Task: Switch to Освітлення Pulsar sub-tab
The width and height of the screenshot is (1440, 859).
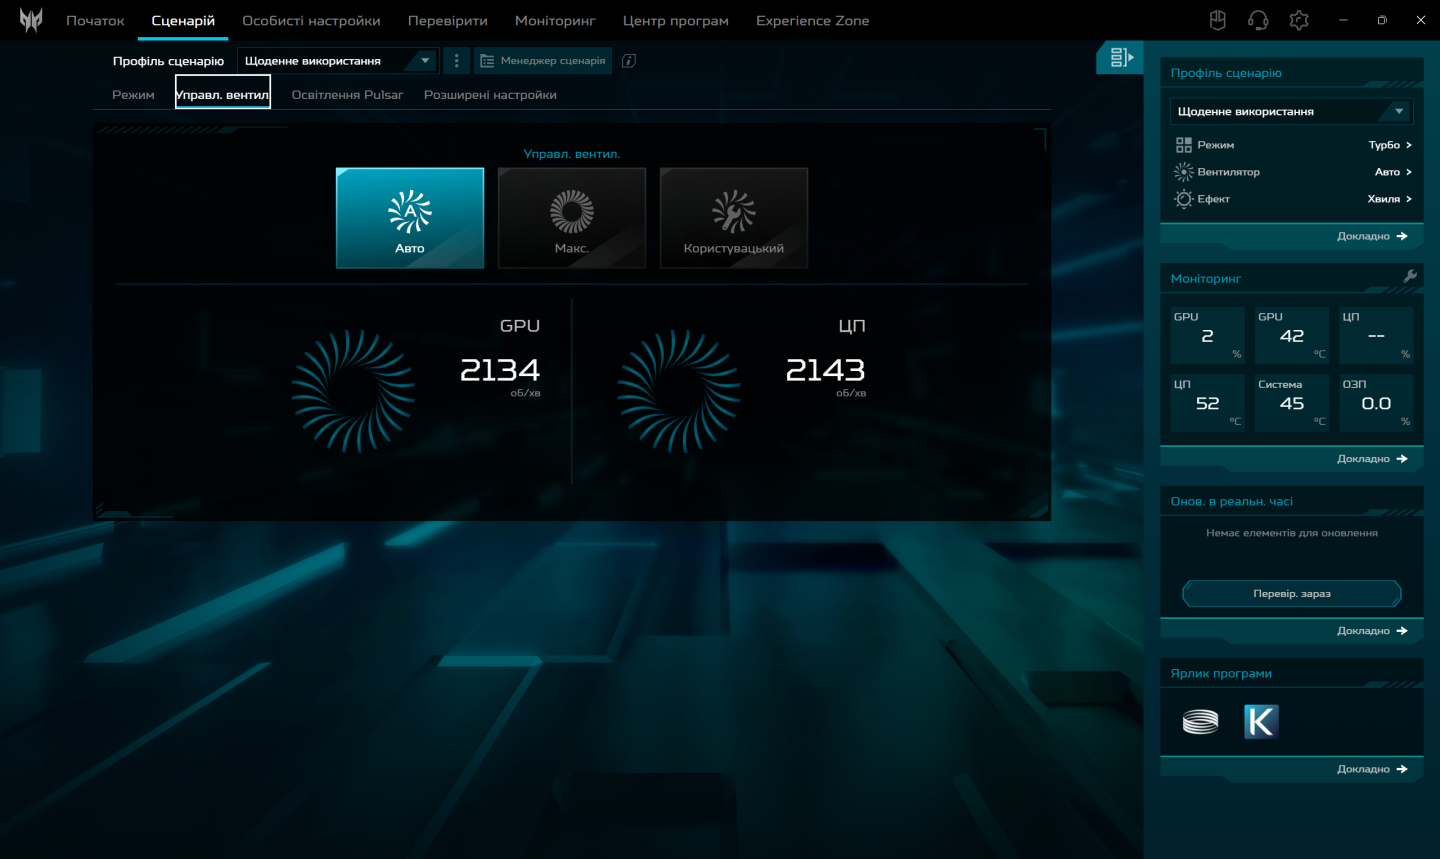Action: [347, 95]
